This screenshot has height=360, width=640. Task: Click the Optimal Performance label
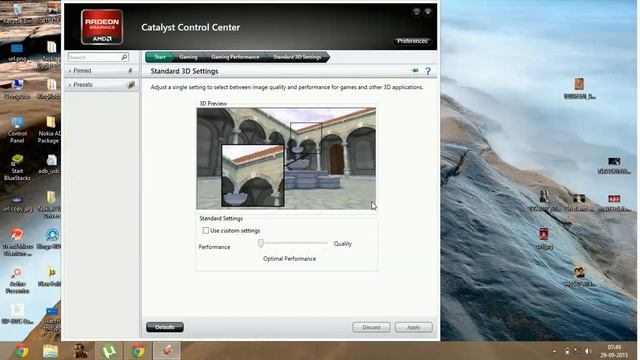[289, 259]
